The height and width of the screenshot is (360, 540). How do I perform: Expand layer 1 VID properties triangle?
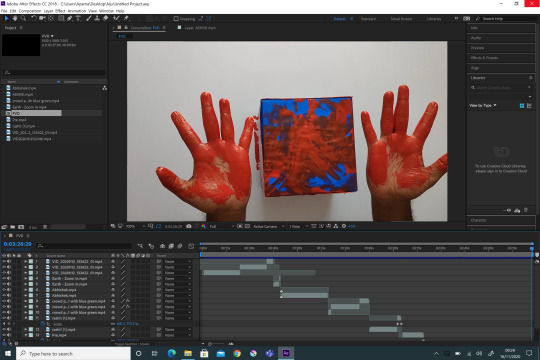point(25,261)
